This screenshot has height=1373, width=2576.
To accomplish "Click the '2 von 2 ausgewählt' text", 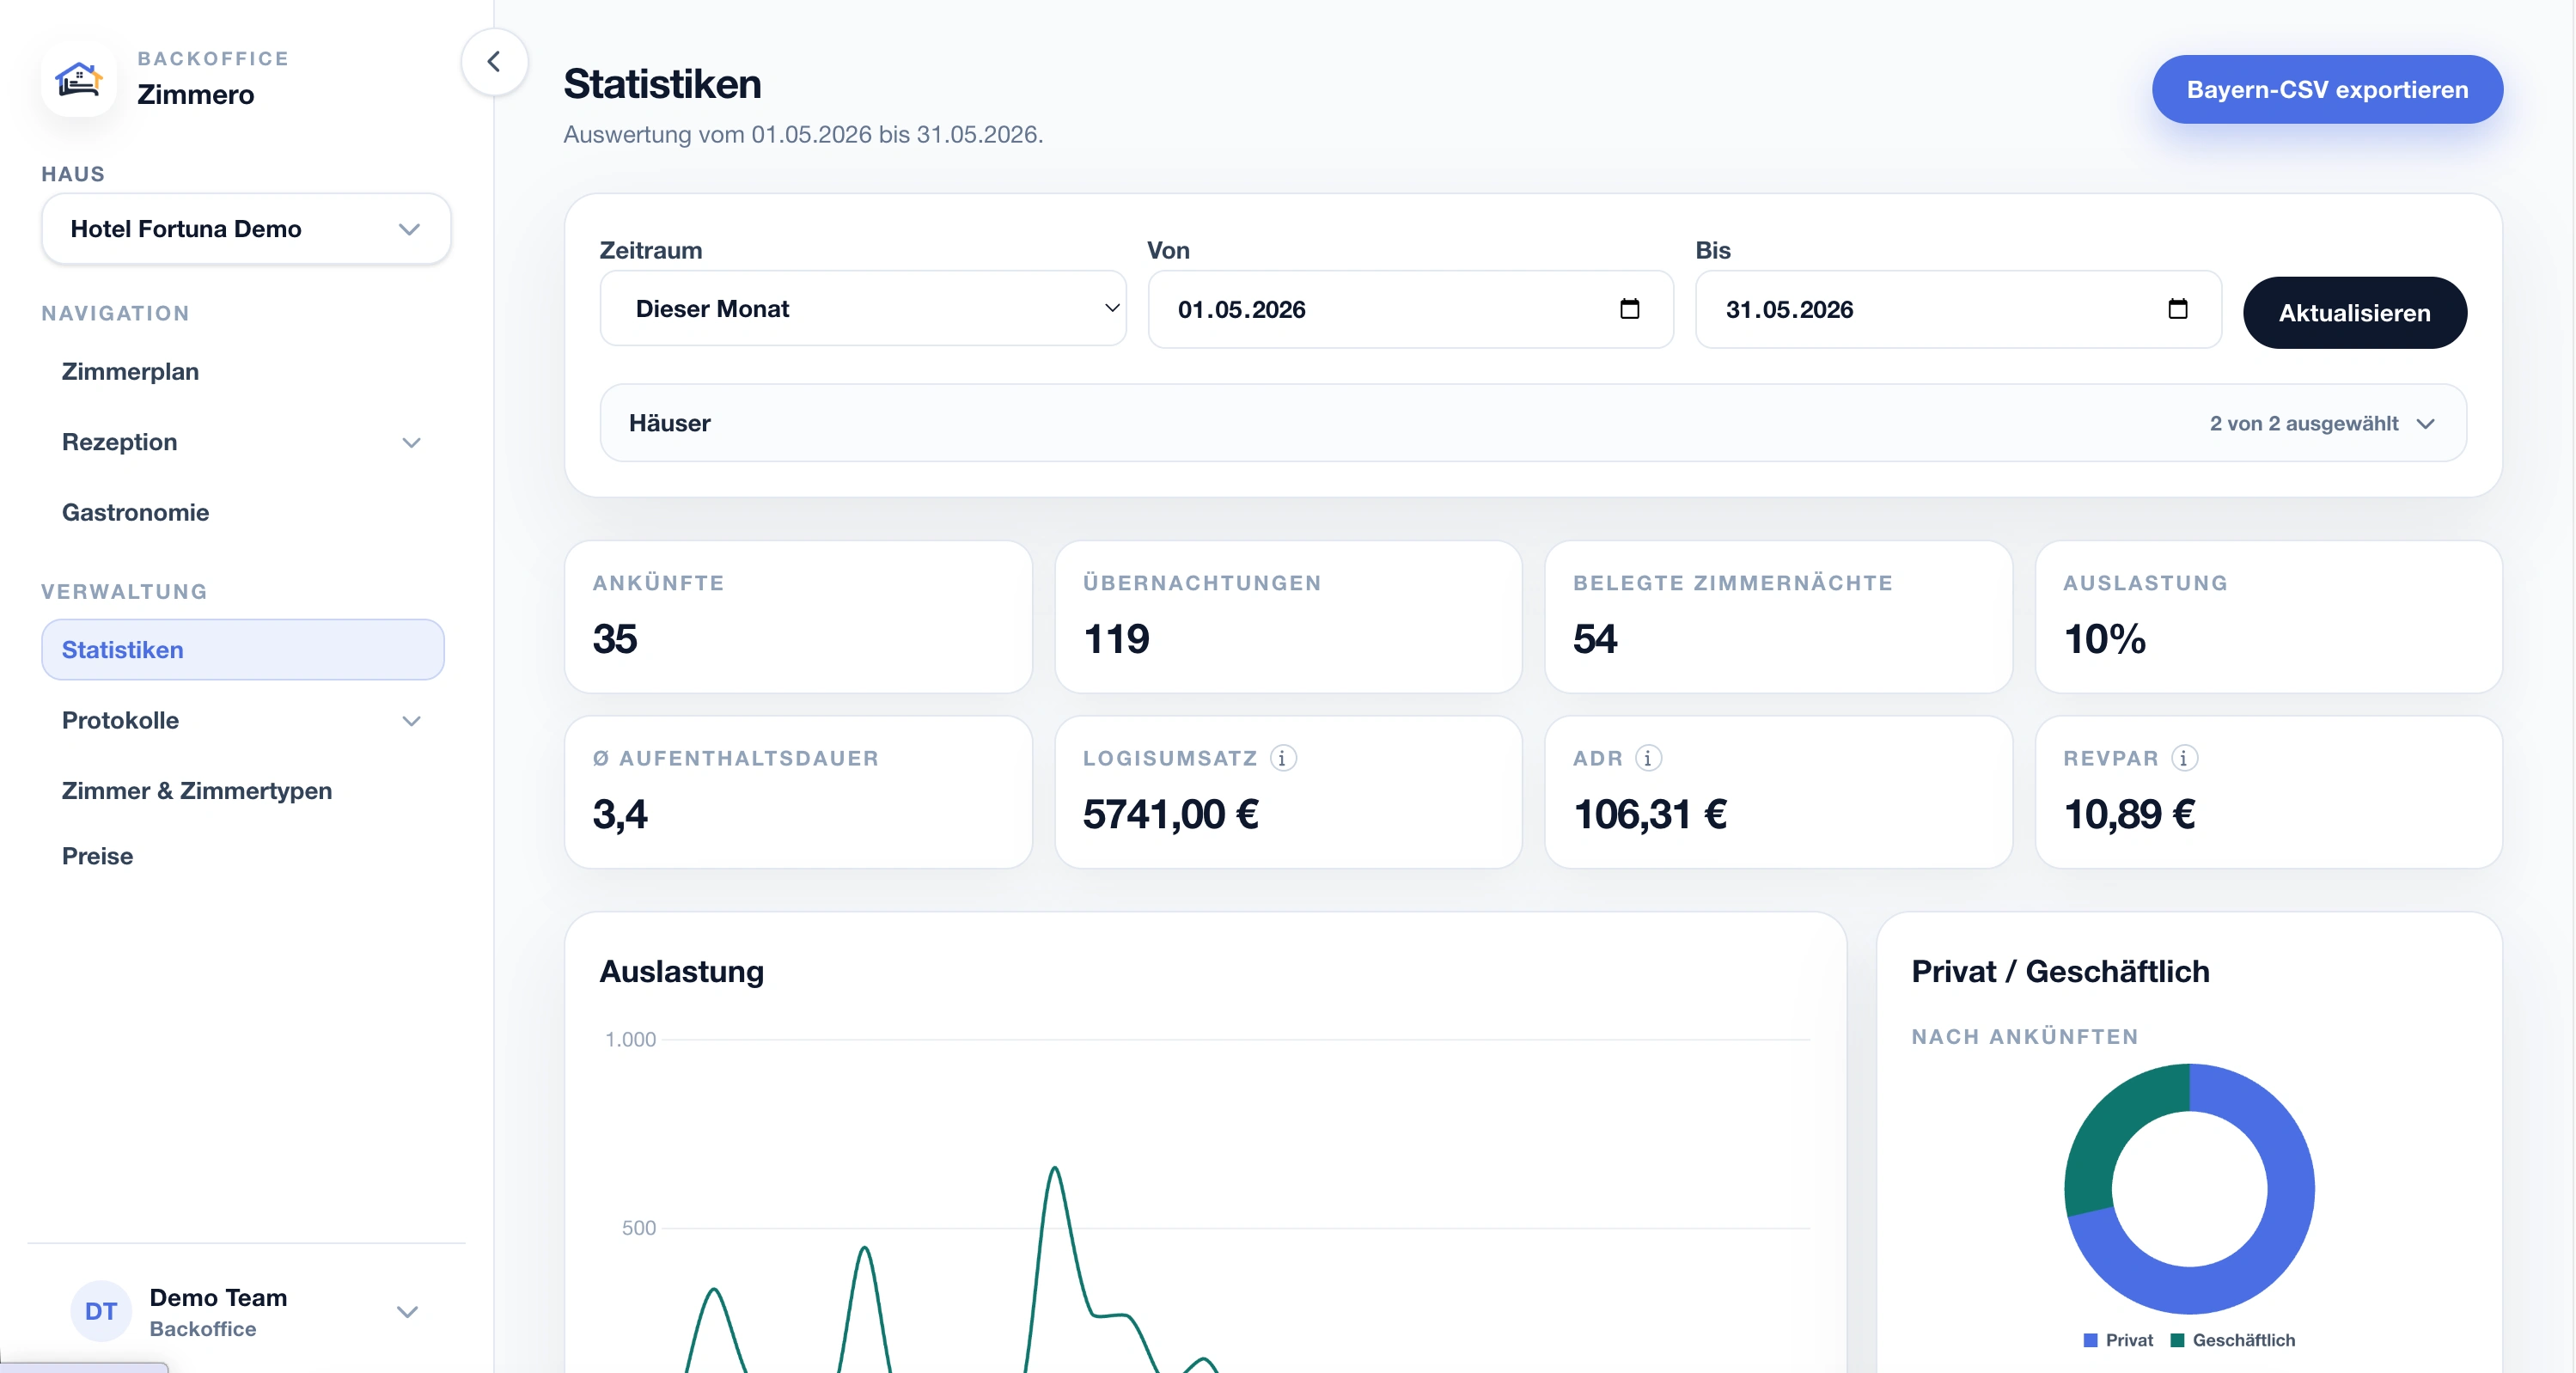I will click(x=2303, y=423).
